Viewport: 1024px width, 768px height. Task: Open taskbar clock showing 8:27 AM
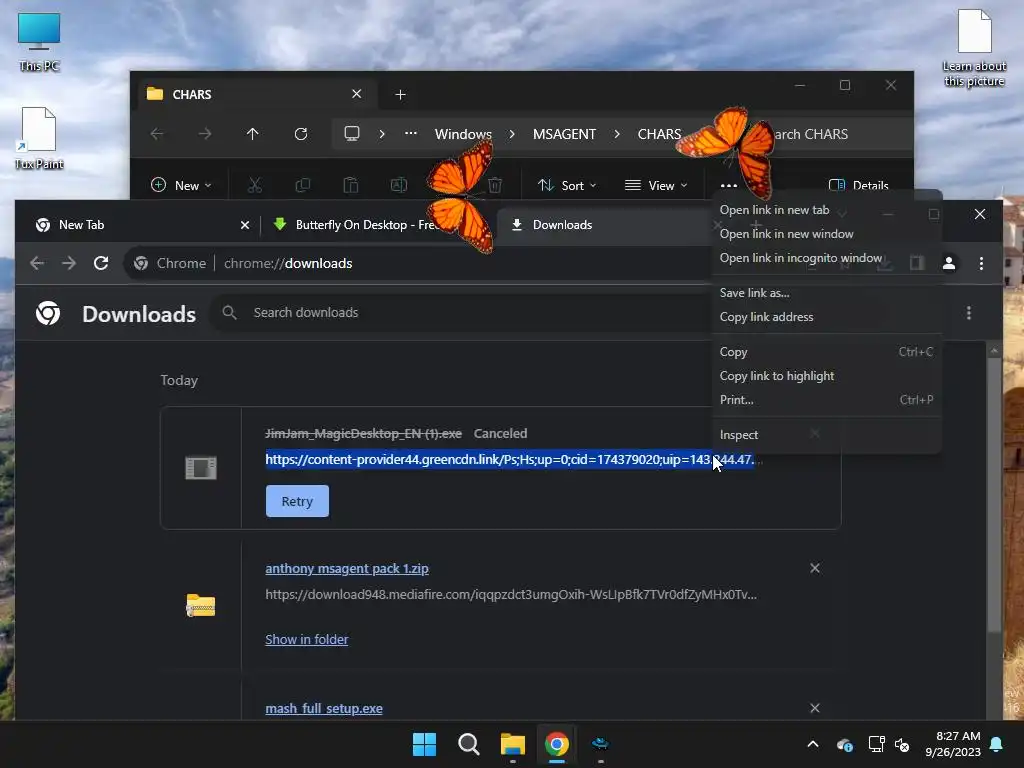click(952, 744)
